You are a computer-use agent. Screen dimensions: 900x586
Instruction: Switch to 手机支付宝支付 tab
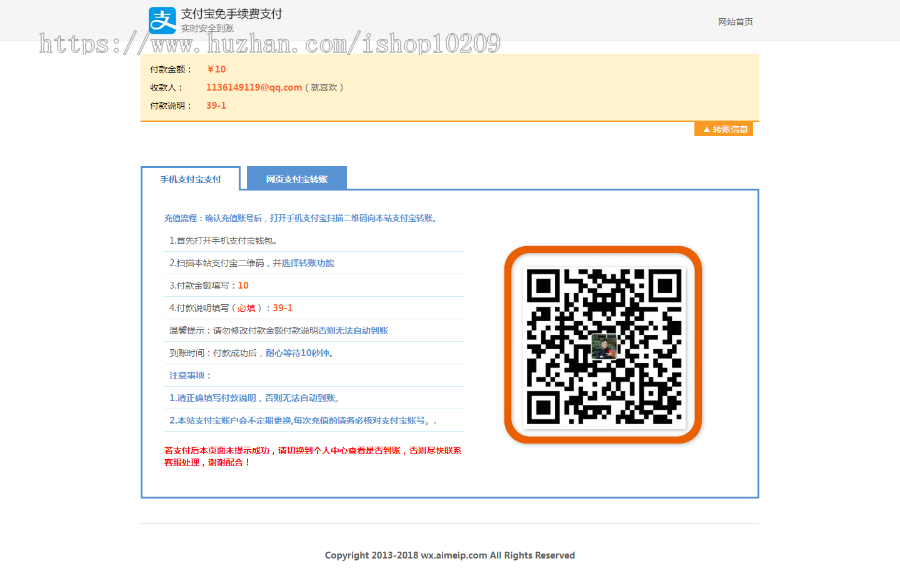click(191, 179)
